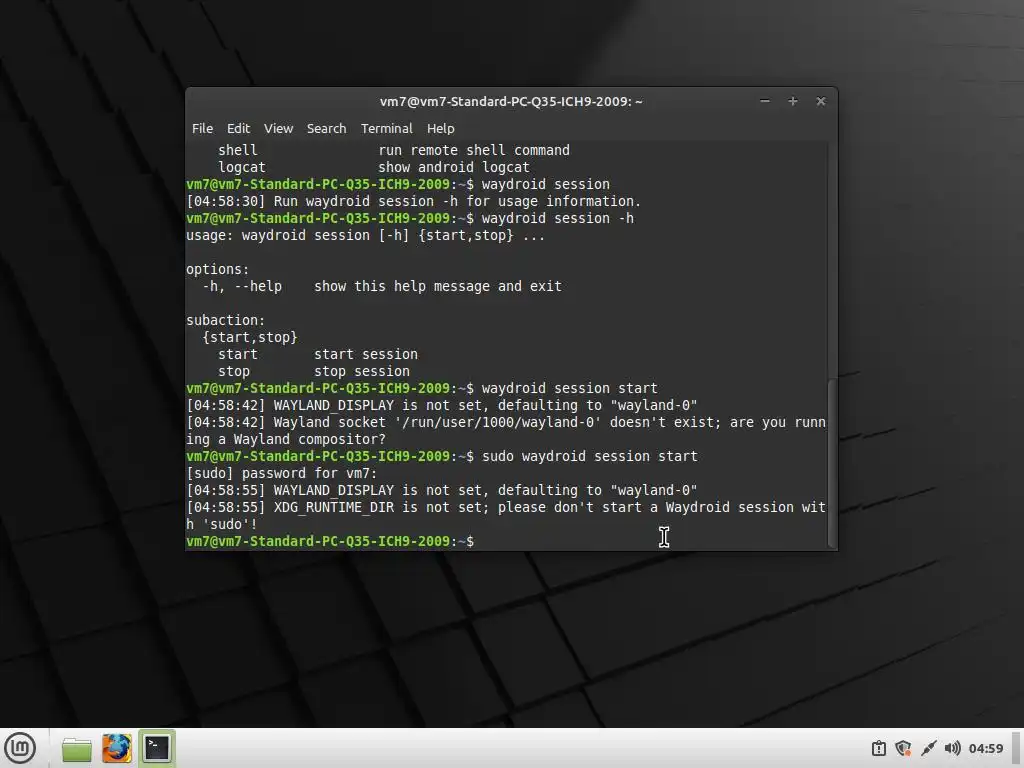
Task: Click text 'show this help message and exit'
Action: click(438, 286)
